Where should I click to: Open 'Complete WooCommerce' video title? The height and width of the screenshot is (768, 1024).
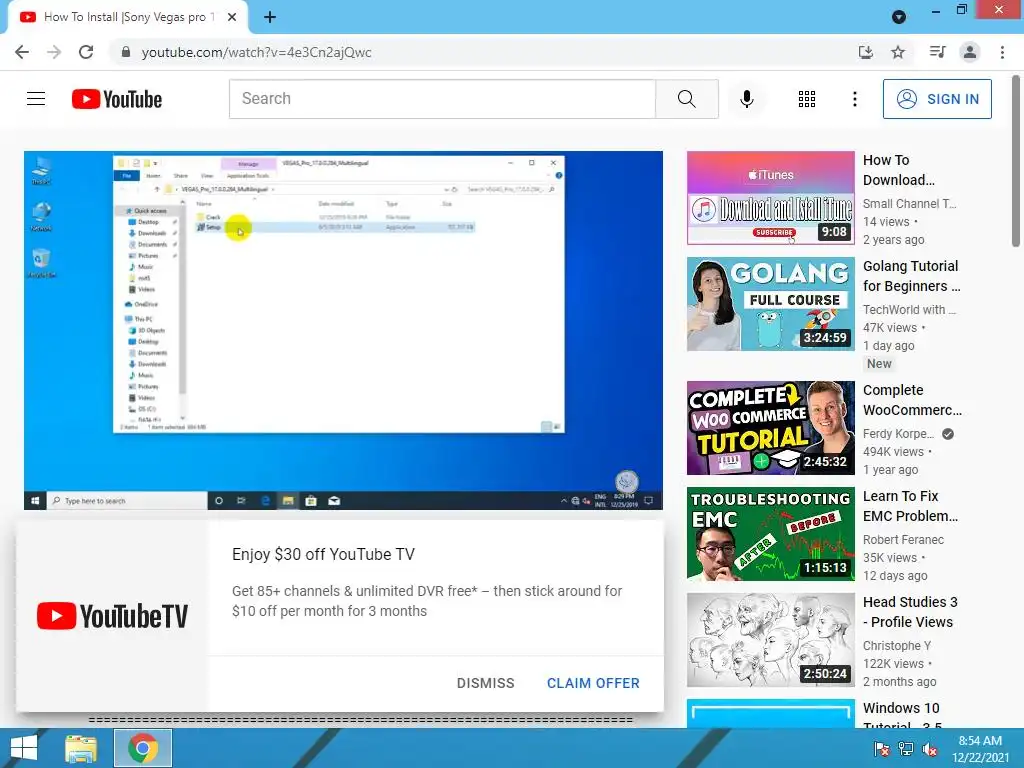912,400
